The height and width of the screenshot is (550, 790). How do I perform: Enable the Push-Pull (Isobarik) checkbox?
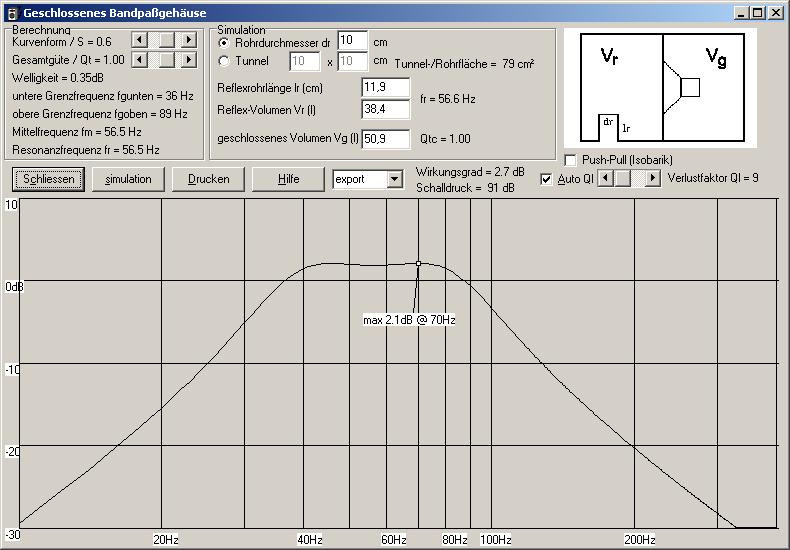[x=571, y=160]
